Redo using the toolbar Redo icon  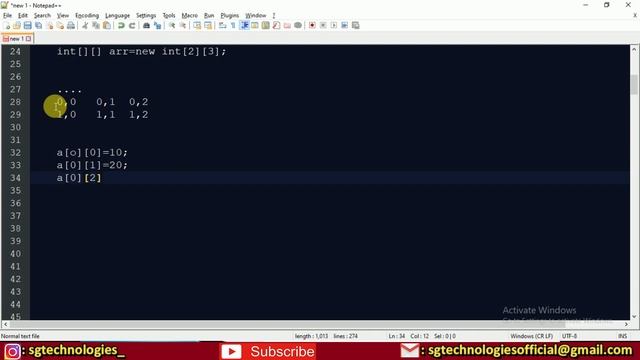[x=132, y=25]
